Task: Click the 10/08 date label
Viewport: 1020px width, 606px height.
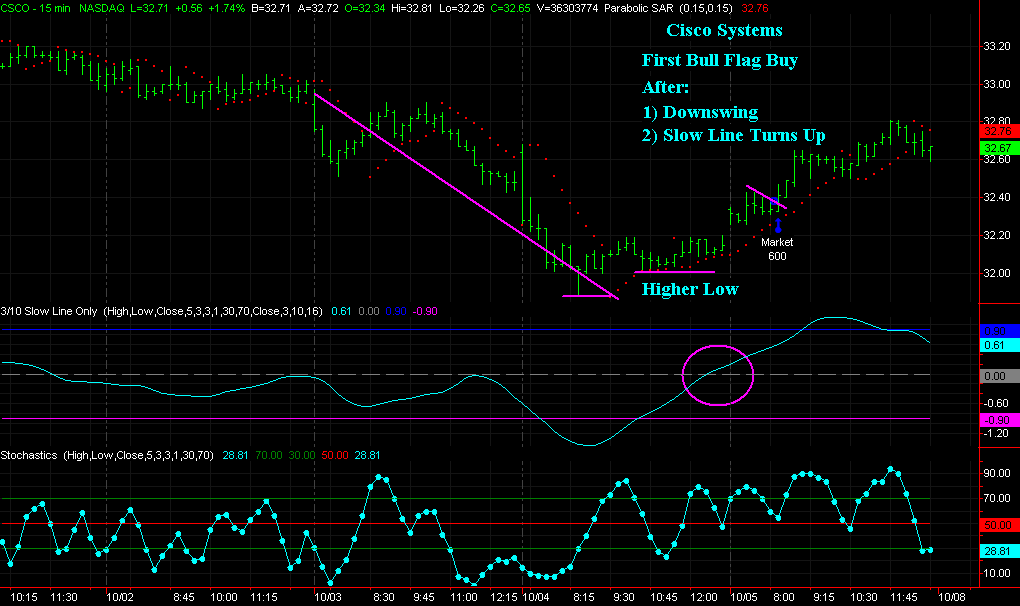Action: click(952, 597)
